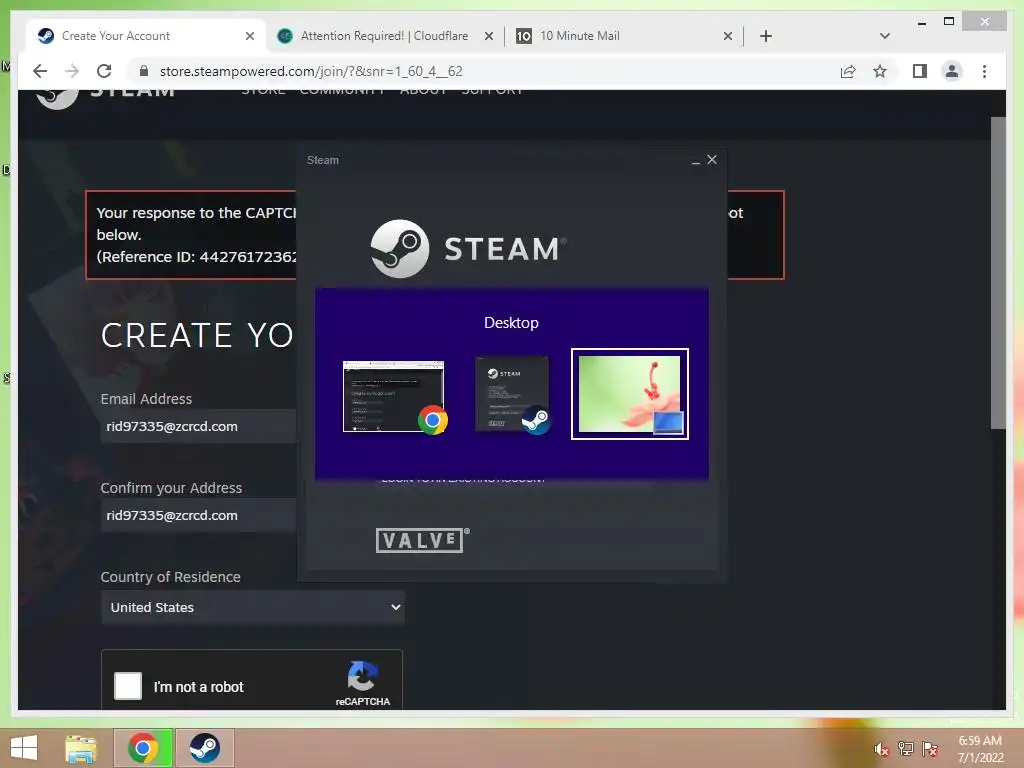Viewport: 1024px width, 768px height.
Task: Click the Action Center flag icon
Action: (x=930, y=748)
